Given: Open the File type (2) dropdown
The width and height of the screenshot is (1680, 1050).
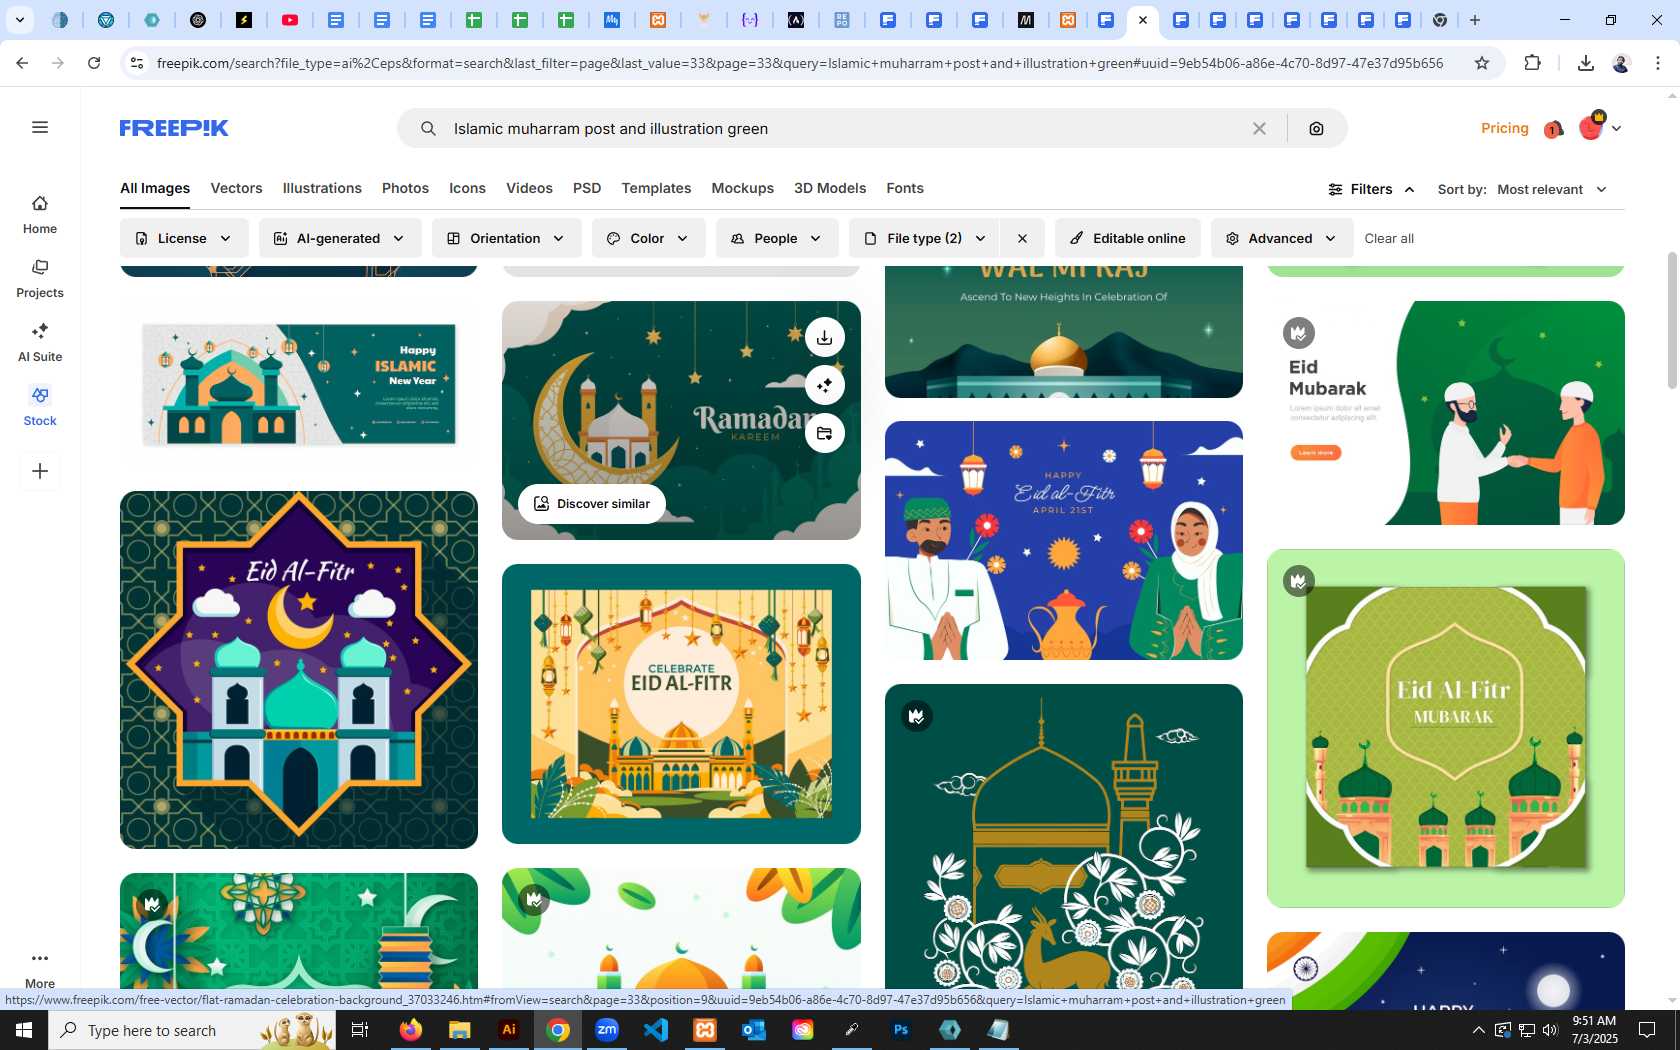Looking at the screenshot, I should click(x=926, y=238).
